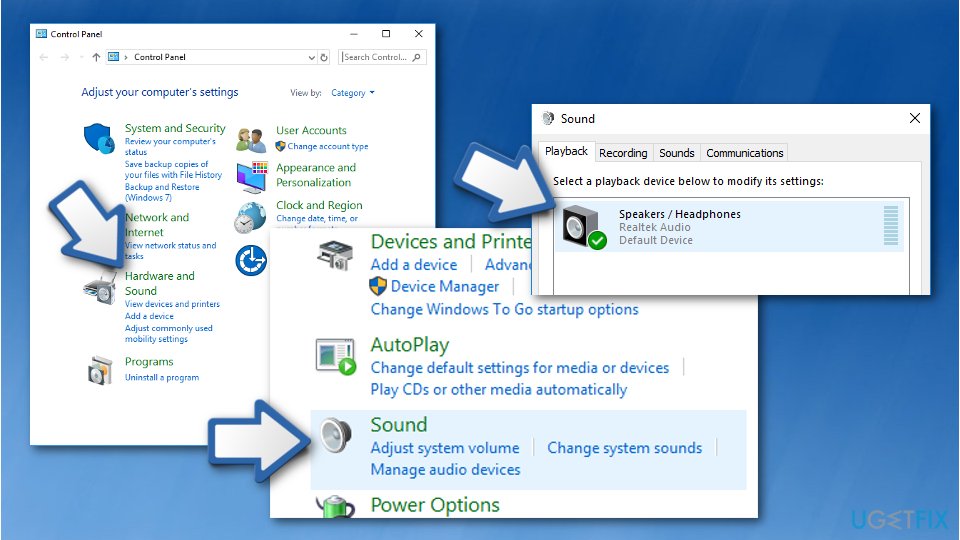
Task: Click Review your computer's status link
Action: coord(170,146)
